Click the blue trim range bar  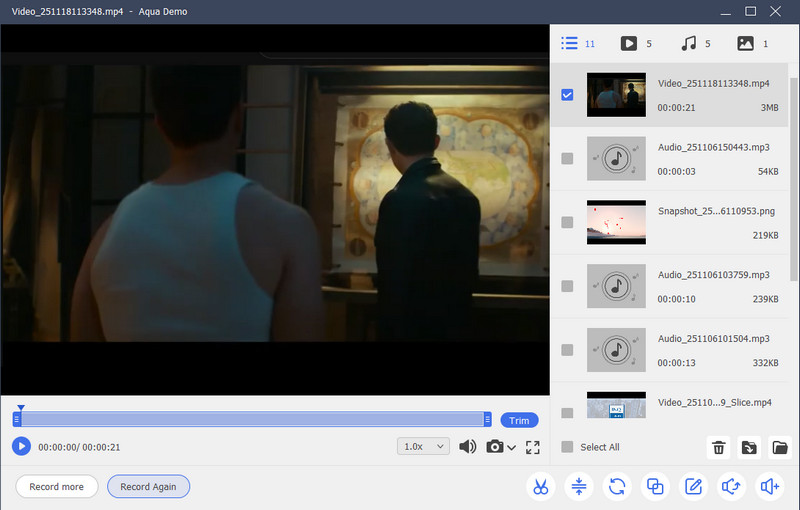point(252,419)
